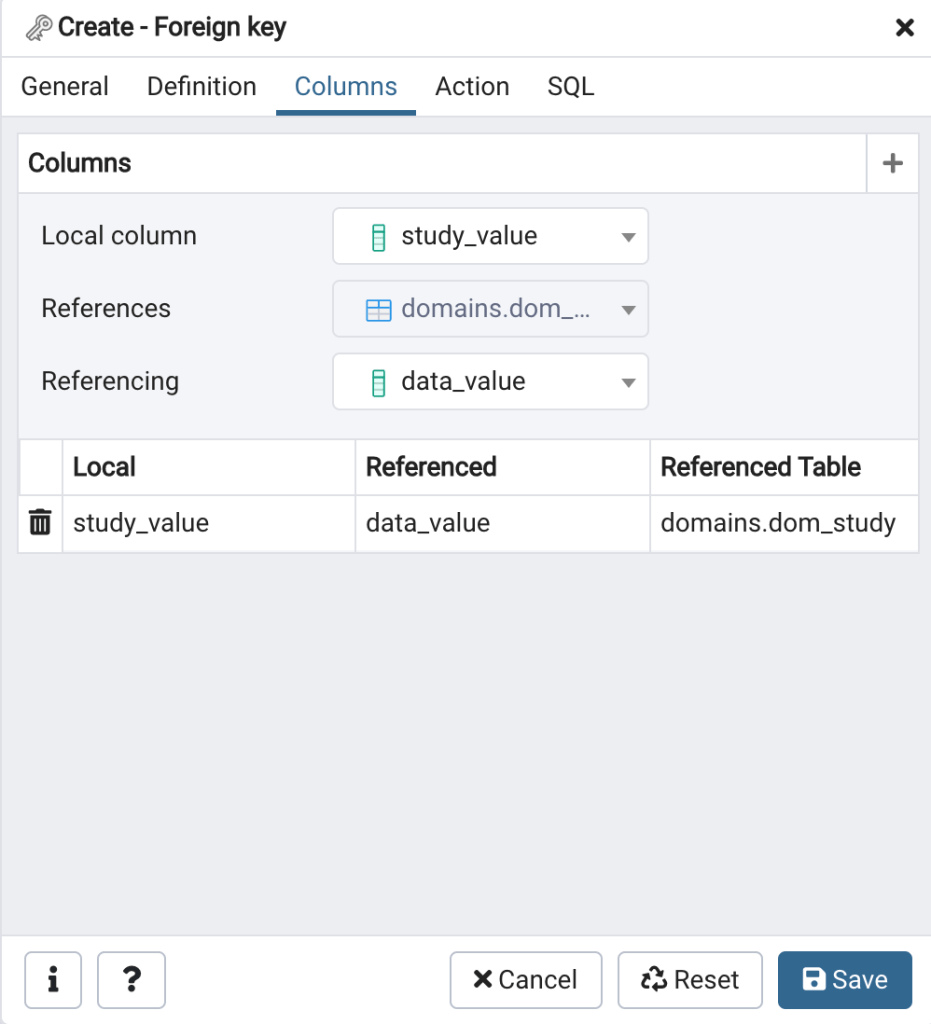The width and height of the screenshot is (931, 1024).
Task: Click the foreign key icon in title
Action: (x=38, y=28)
